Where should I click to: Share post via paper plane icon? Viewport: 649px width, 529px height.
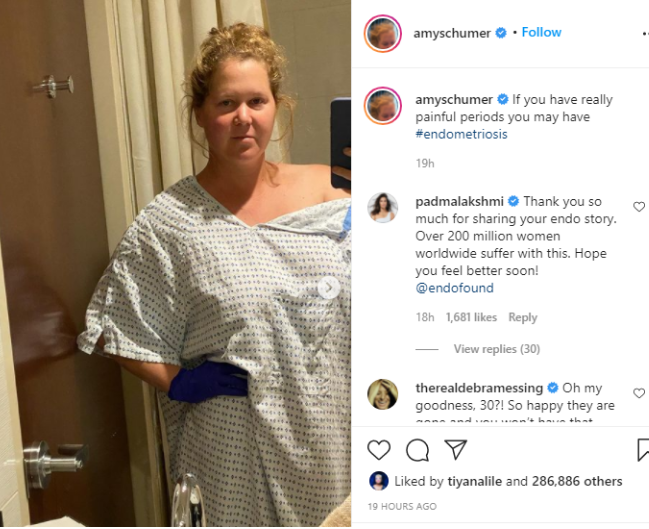[x=455, y=449]
